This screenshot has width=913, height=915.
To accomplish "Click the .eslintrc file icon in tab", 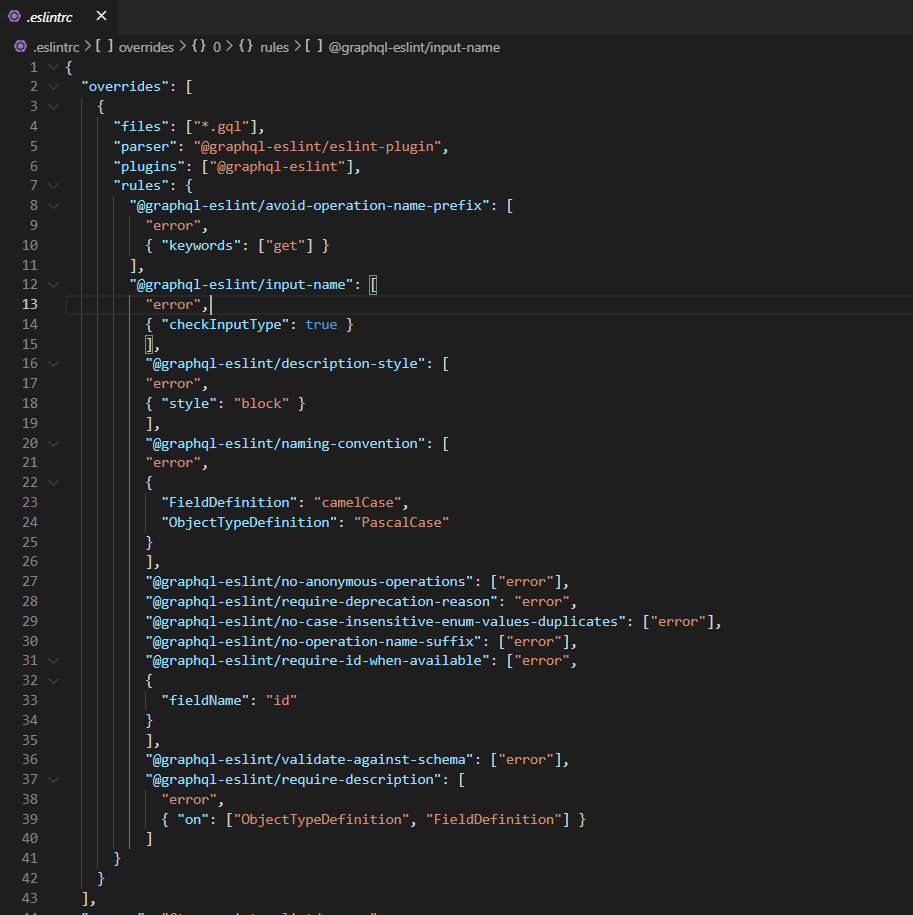I will 16,16.
